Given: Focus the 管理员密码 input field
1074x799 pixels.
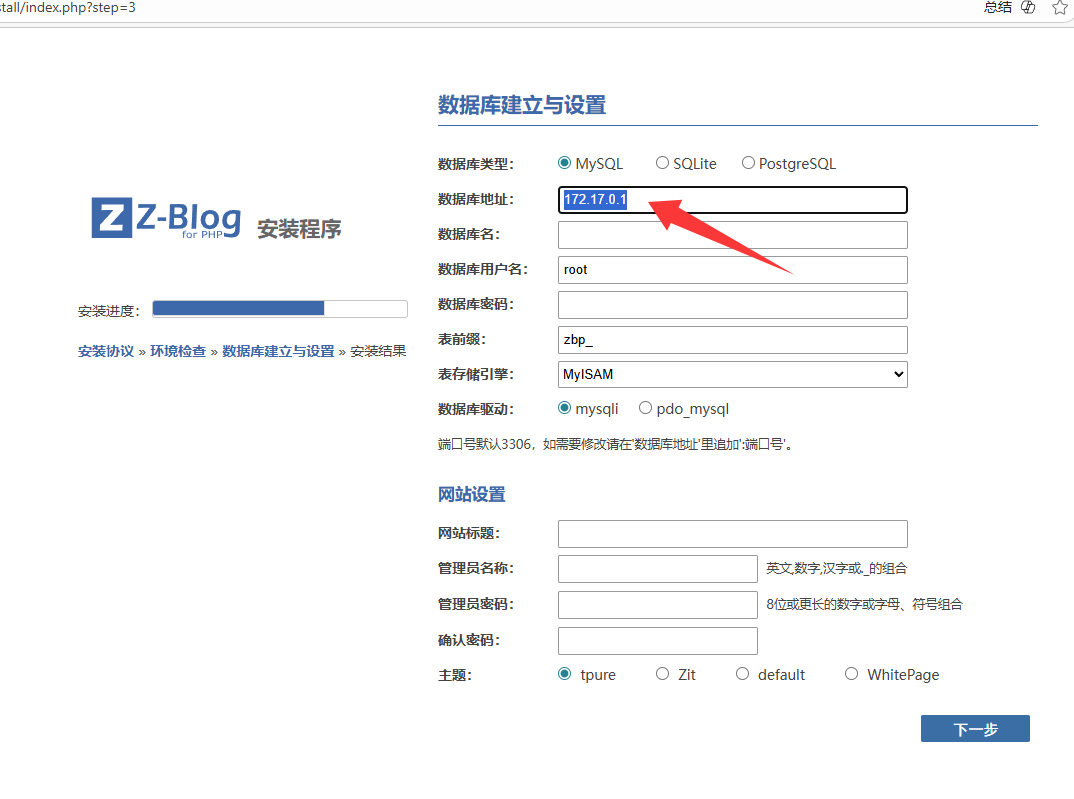Looking at the screenshot, I should 658,605.
